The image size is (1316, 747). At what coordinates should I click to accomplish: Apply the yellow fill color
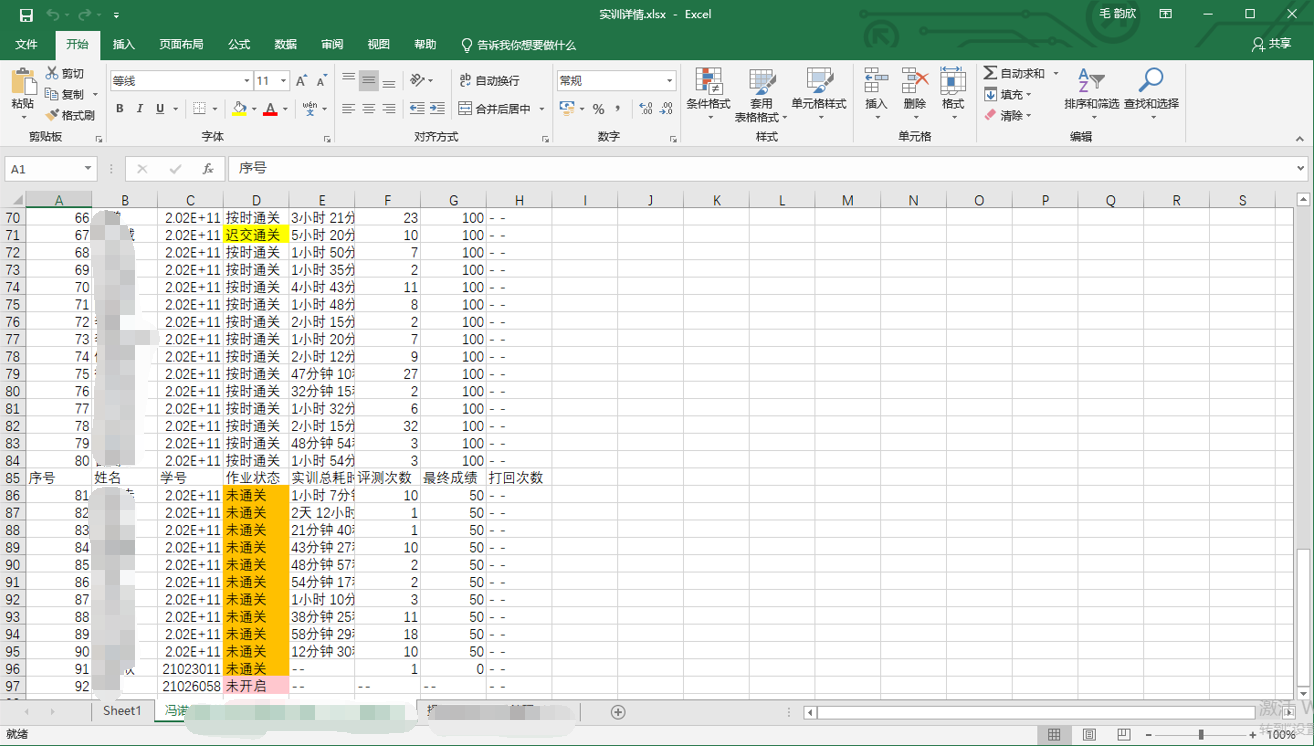coord(239,108)
